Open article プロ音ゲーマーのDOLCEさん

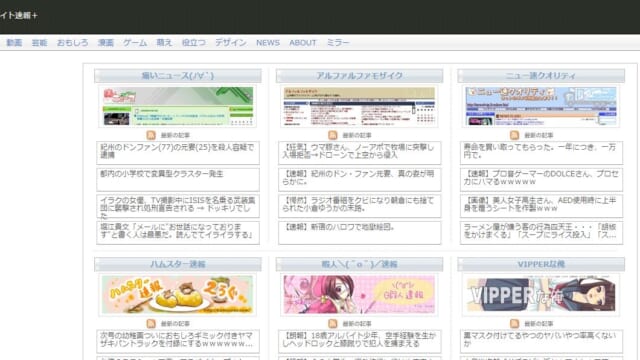541,180
